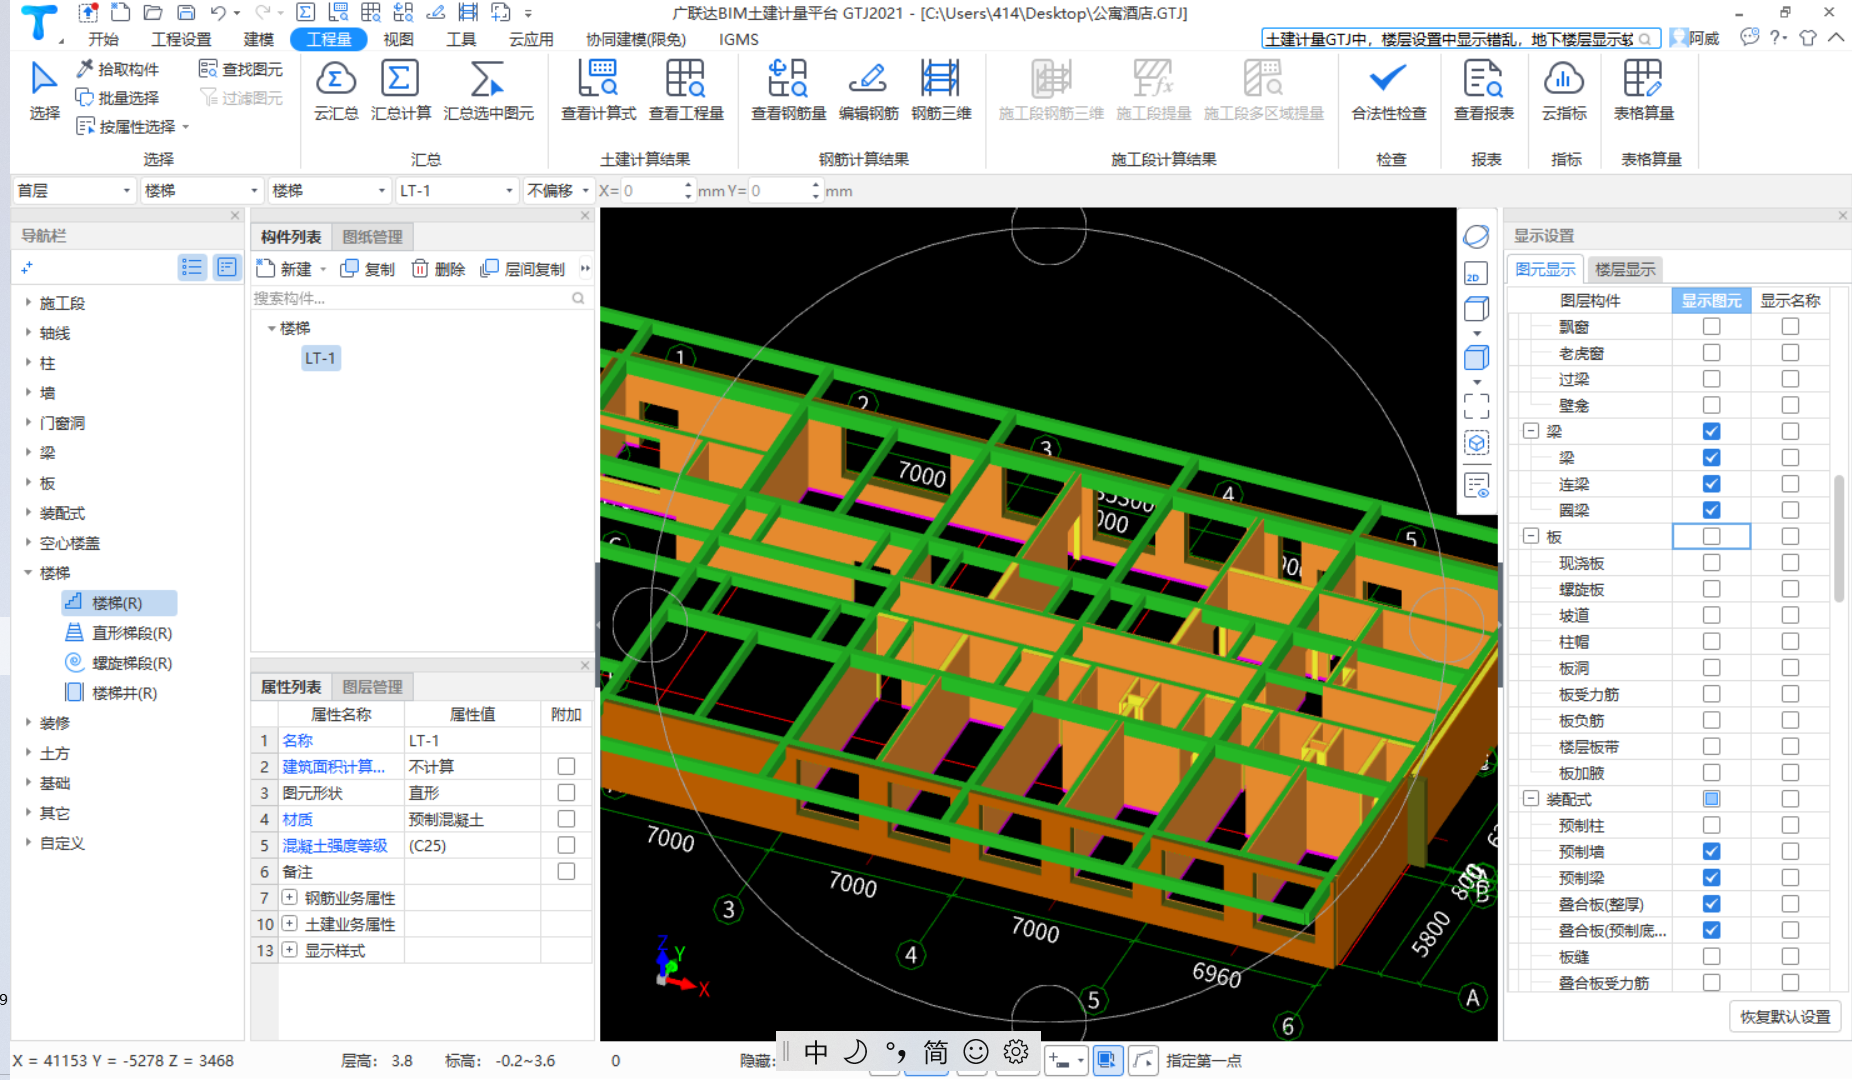Uncheck 圈梁 display element checkbox
1852x1080 pixels.
[x=1711, y=510]
